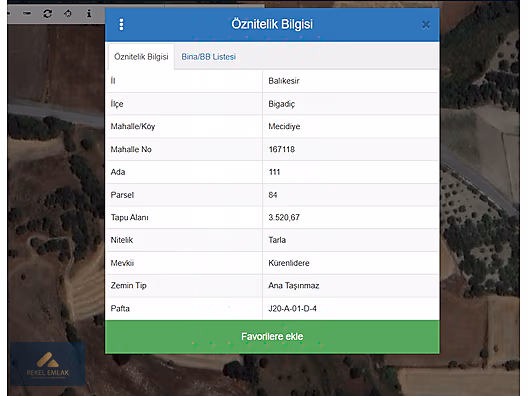Select the value Bigadiç
528x396 pixels.
pos(282,104)
